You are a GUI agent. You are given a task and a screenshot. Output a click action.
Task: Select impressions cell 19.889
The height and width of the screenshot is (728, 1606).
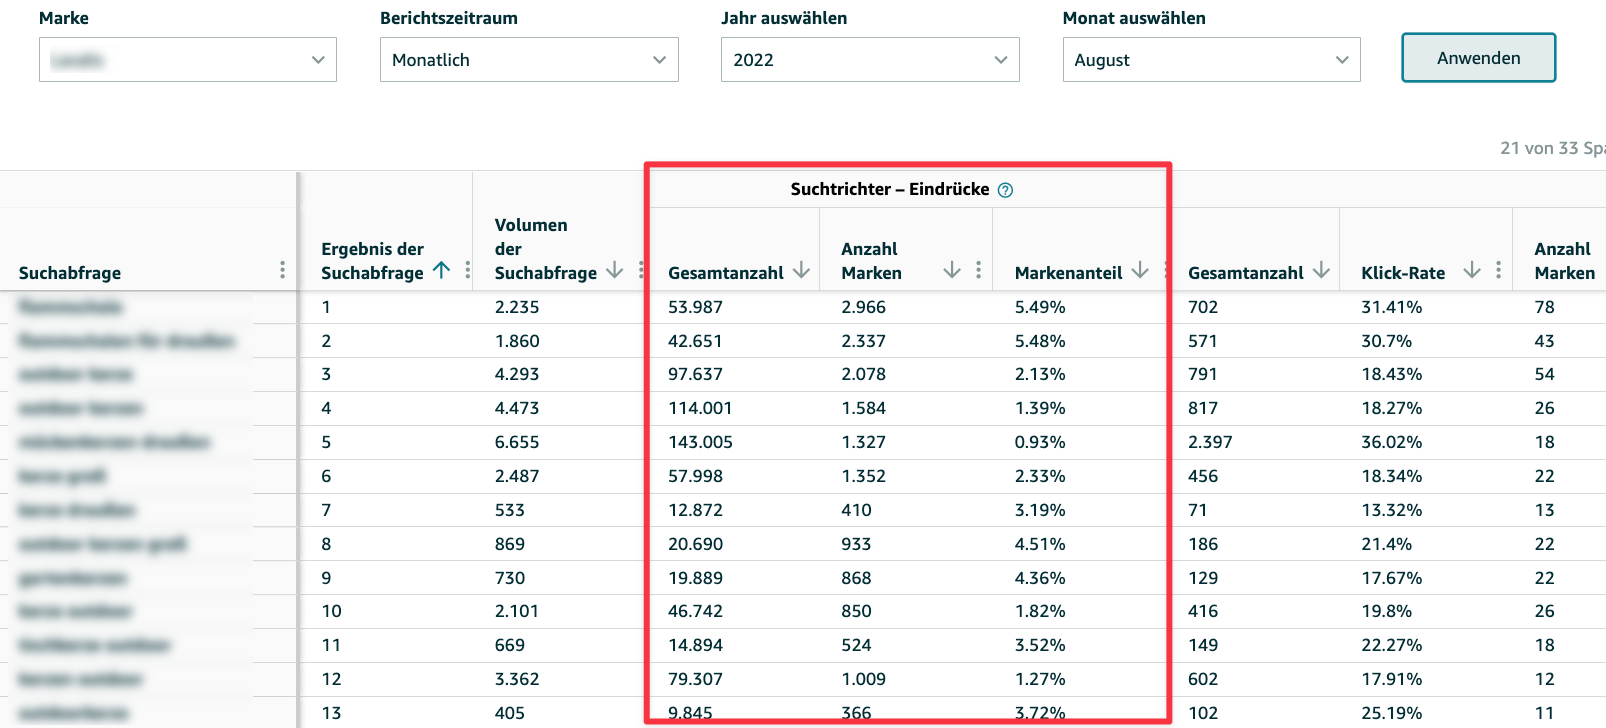pyautogui.click(x=695, y=578)
